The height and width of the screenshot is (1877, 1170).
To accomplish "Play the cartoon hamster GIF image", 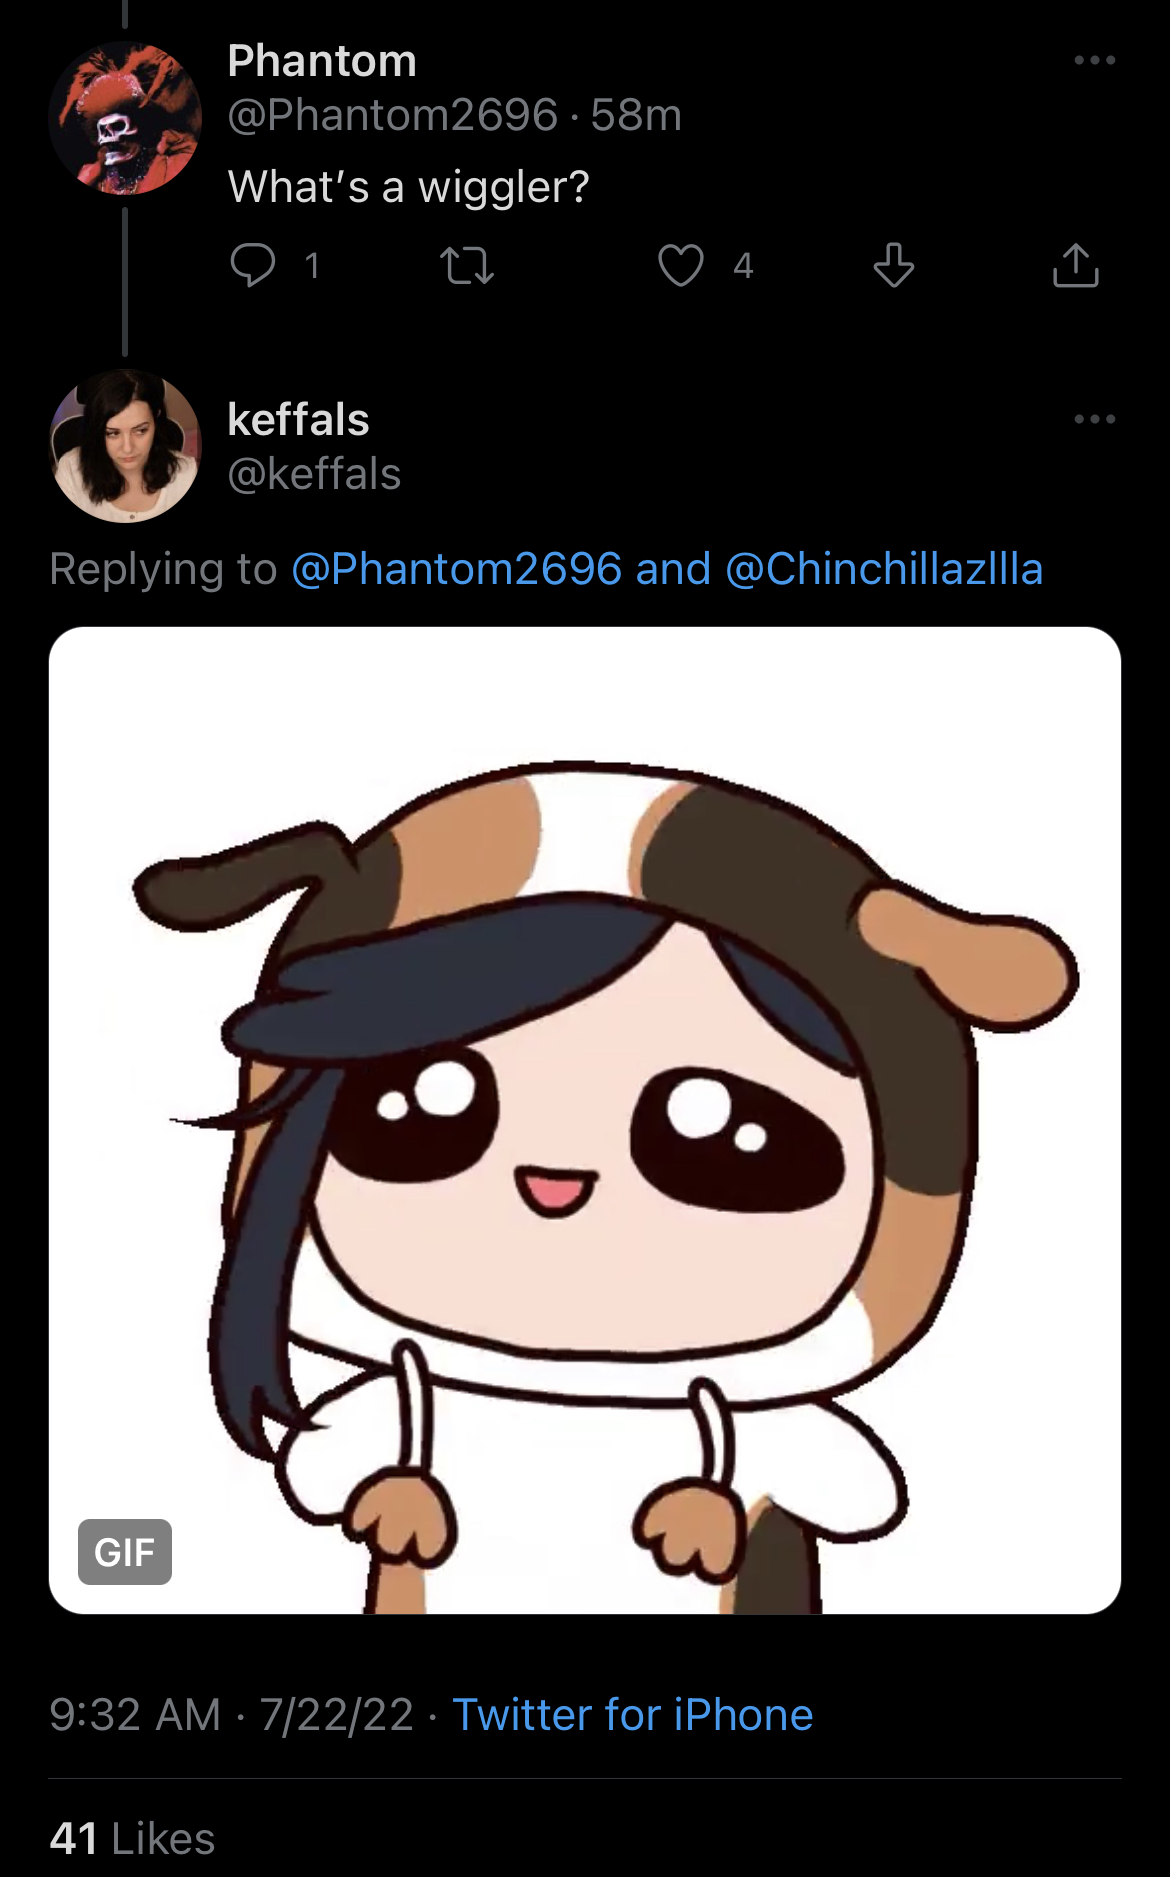I will (585, 1120).
